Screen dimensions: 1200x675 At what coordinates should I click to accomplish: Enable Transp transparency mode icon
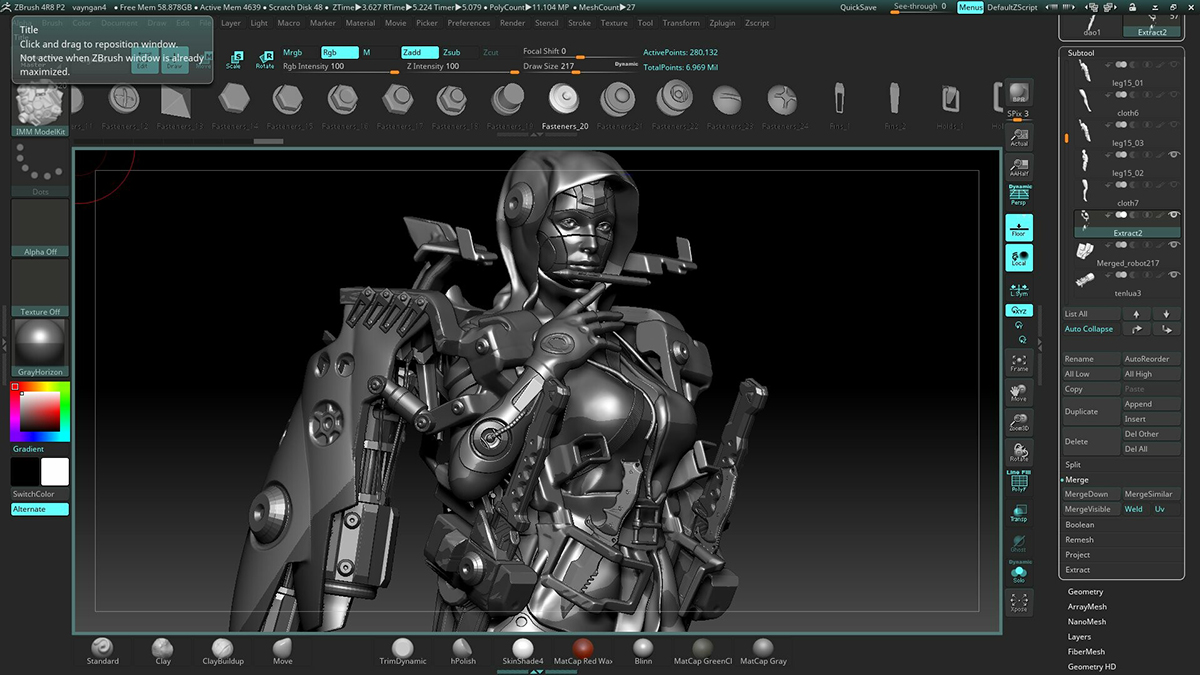1019,513
